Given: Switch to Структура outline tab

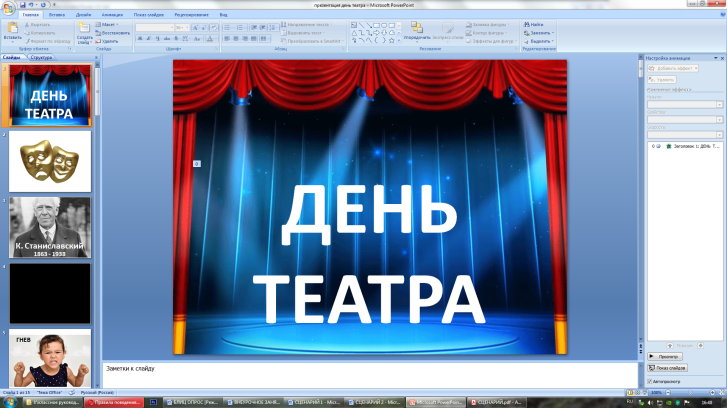Looking at the screenshot, I should (x=42, y=58).
